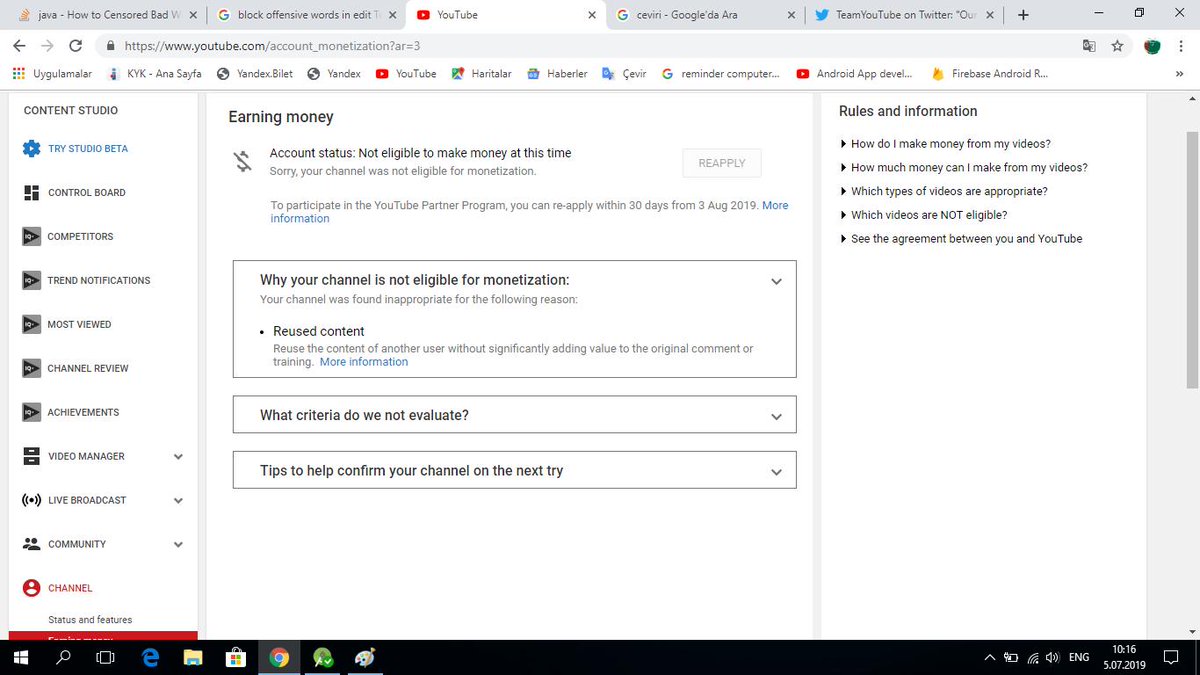Click the Channel person icon
This screenshot has width=1200, height=675.
(x=30, y=588)
